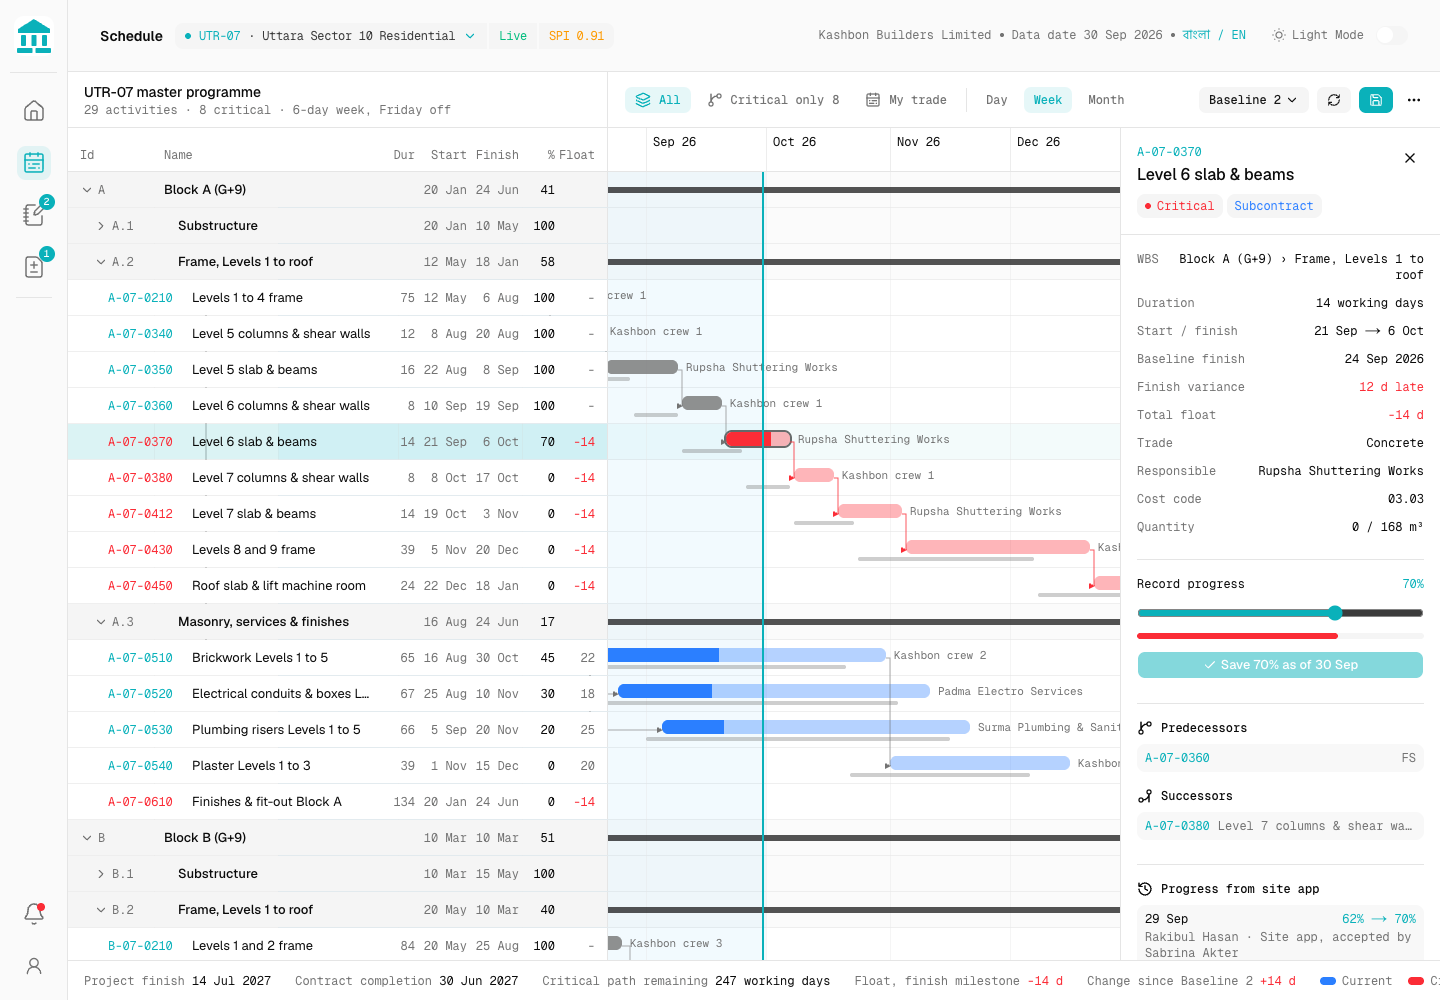Screen dimensions: 1440x1000
Task: Refresh the schedule with the sync icon
Action: pyautogui.click(x=1334, y=100)
